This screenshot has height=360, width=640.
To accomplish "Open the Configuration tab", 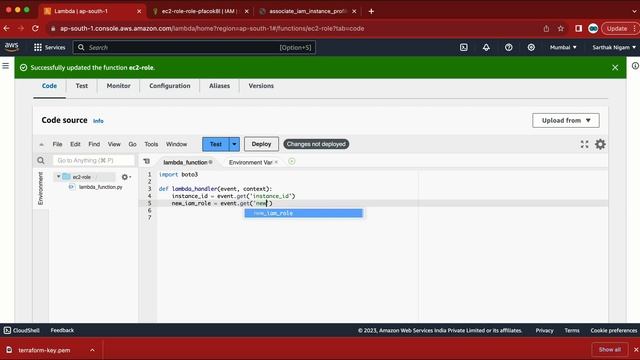I will 170,86.
